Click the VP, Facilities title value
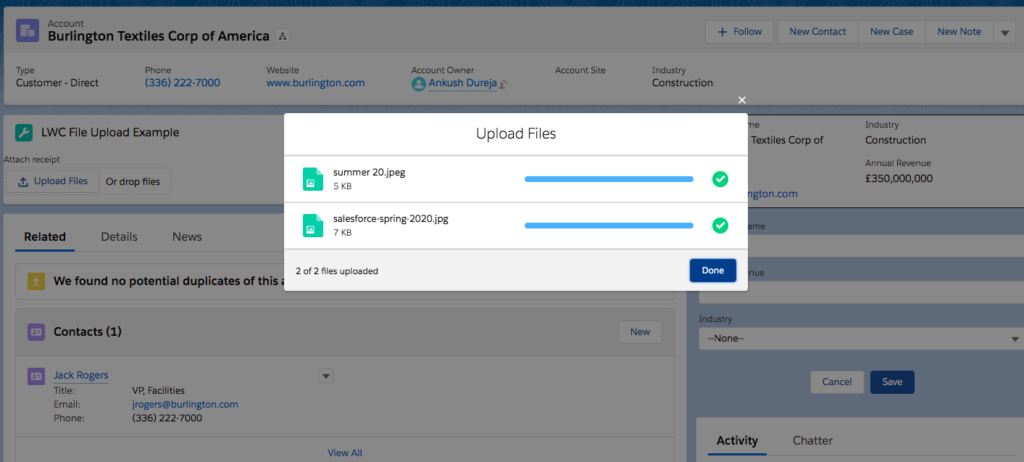 158,391
